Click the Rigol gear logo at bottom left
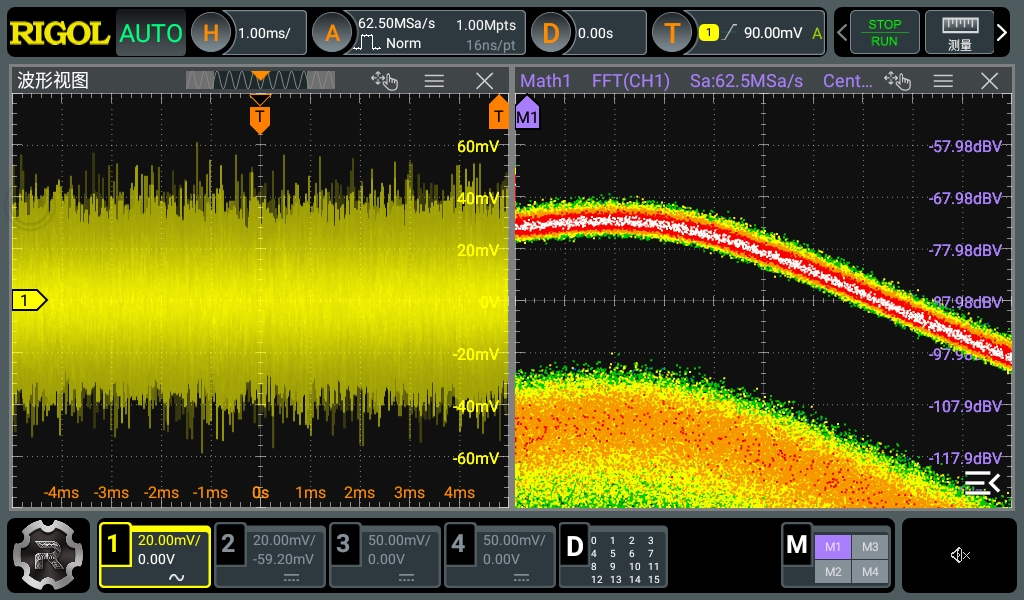The width and height of the screenshot is (1024, 600). [47, 555]
